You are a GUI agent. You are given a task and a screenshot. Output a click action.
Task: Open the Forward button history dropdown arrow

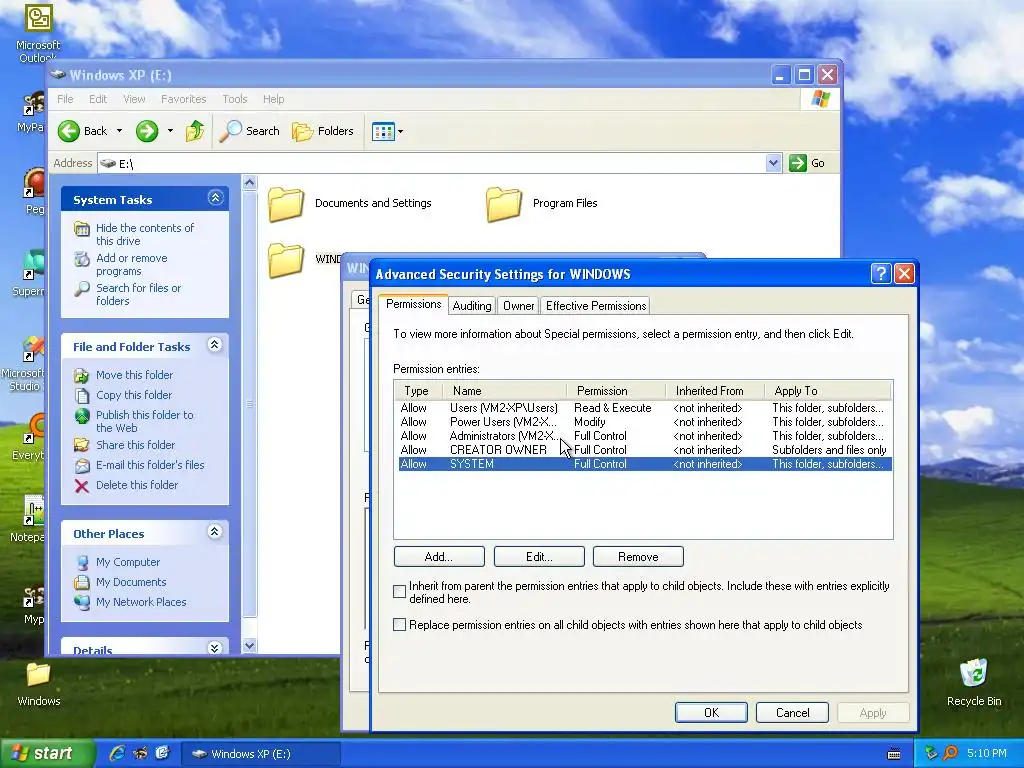(170, 131)
